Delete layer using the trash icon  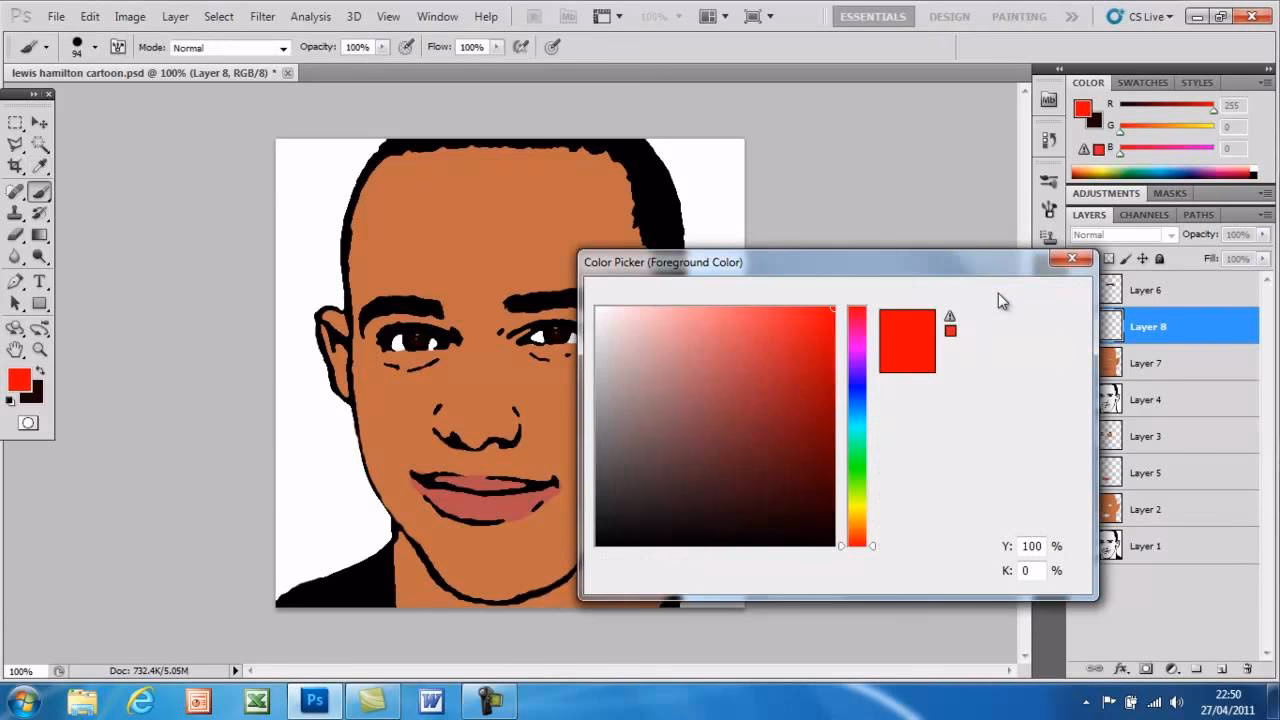click(1247, 668)
